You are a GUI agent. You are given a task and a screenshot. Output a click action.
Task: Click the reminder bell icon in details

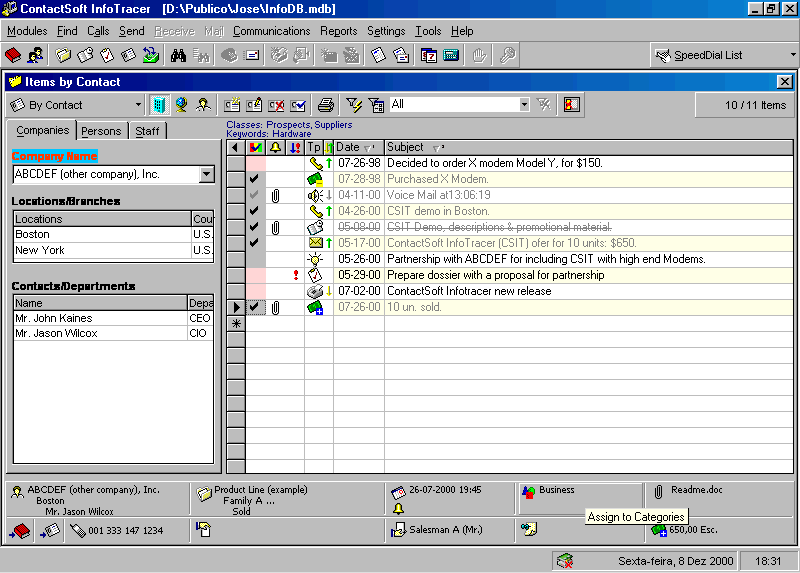pyautogui.click(x=398, y=509)
